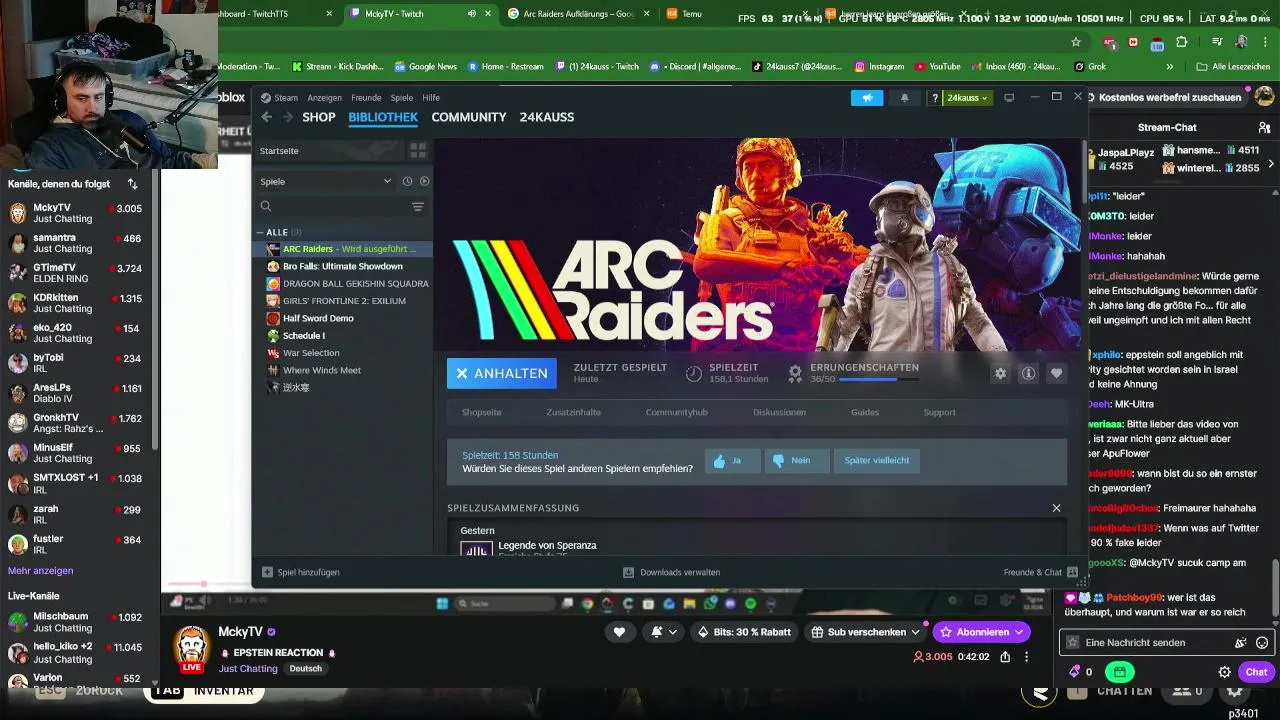The image size is (1280, 720).
Task: Open the collections grid view in Steam sidebar
Action: tap(418, 150)
